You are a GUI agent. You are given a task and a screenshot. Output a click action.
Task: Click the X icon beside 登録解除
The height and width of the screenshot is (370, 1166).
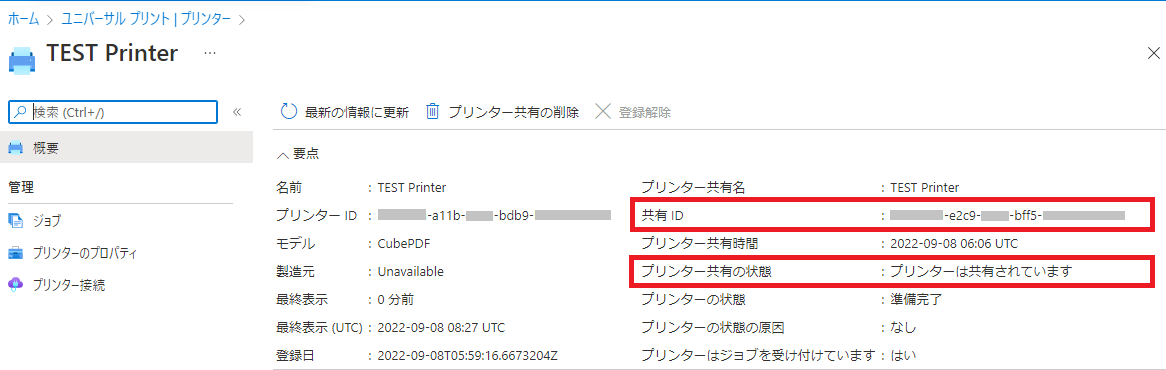click(x=604, y=112)
